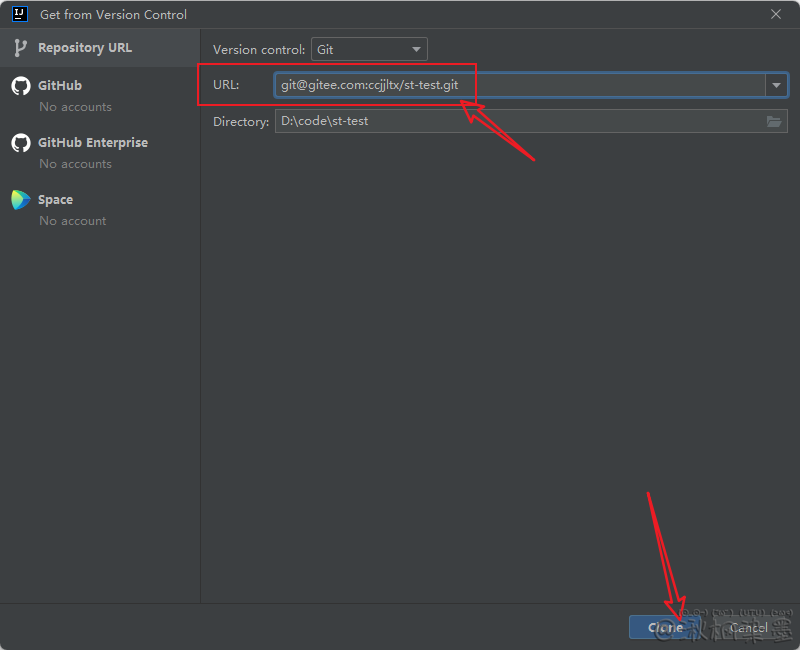Expand the URL history dropdown arrow

click(x=776, y=86)
